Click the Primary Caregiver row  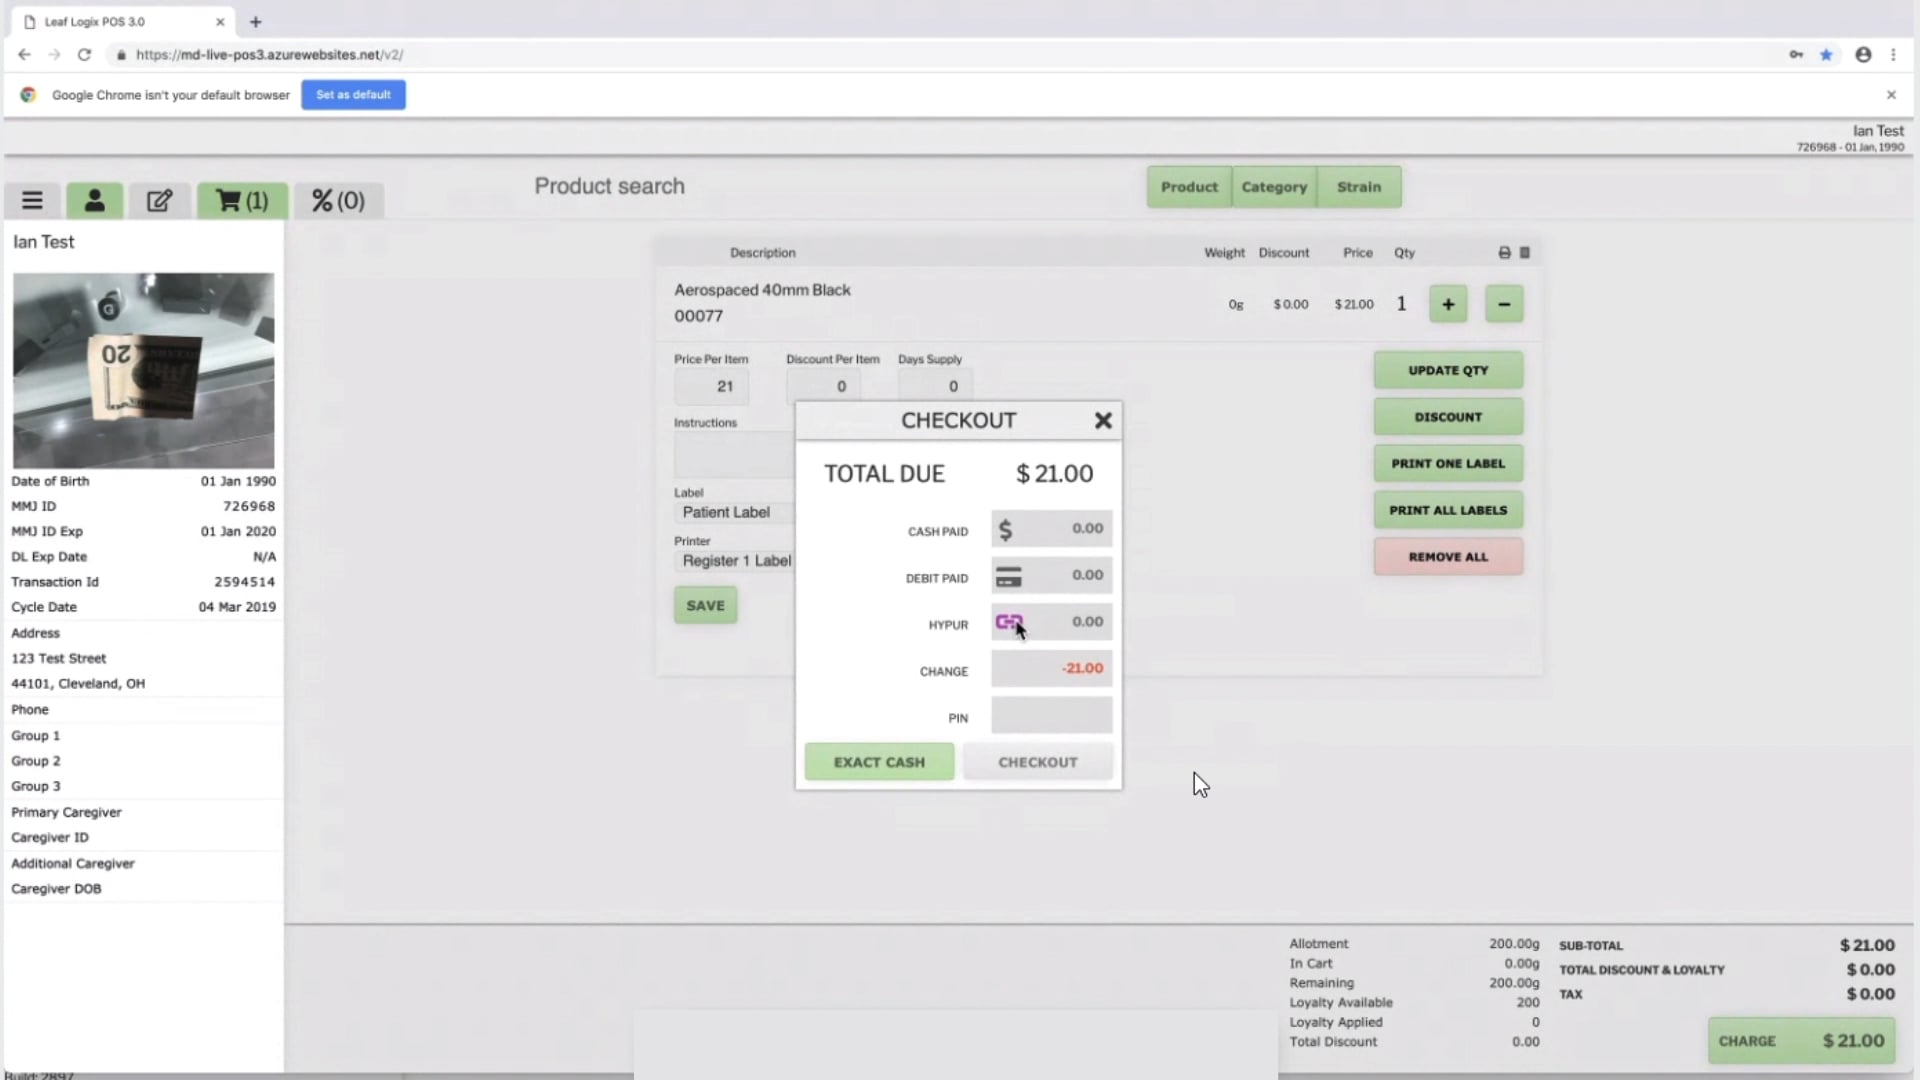pos(143,813)
